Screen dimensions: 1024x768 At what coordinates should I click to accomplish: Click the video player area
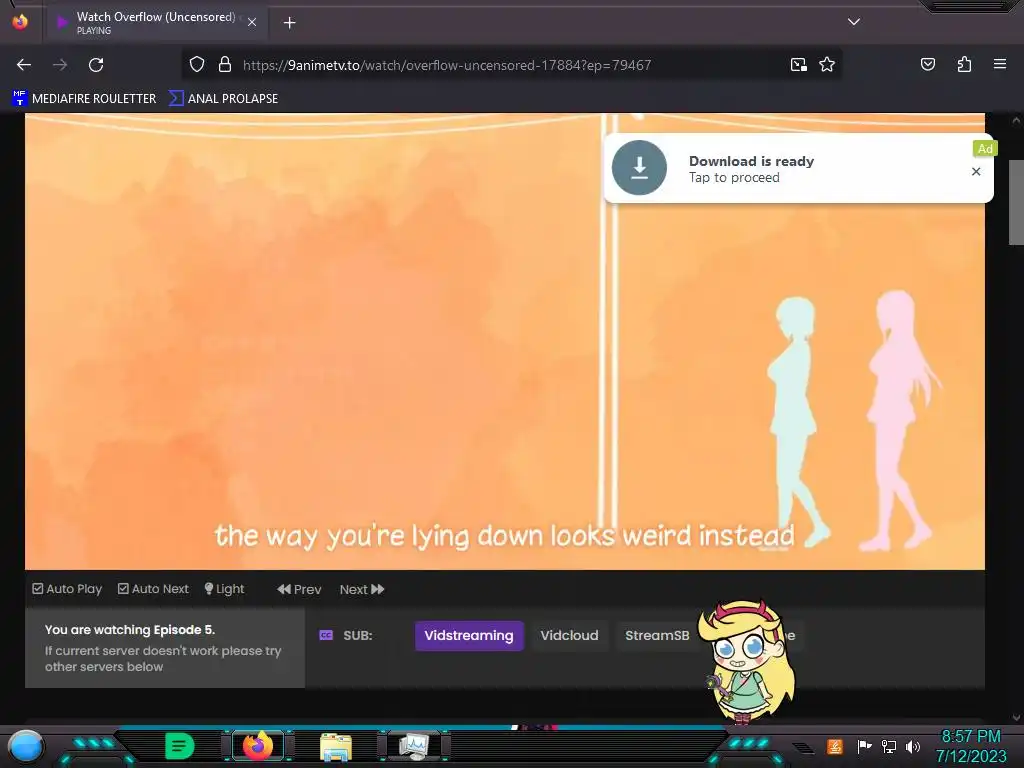[505, 342]
